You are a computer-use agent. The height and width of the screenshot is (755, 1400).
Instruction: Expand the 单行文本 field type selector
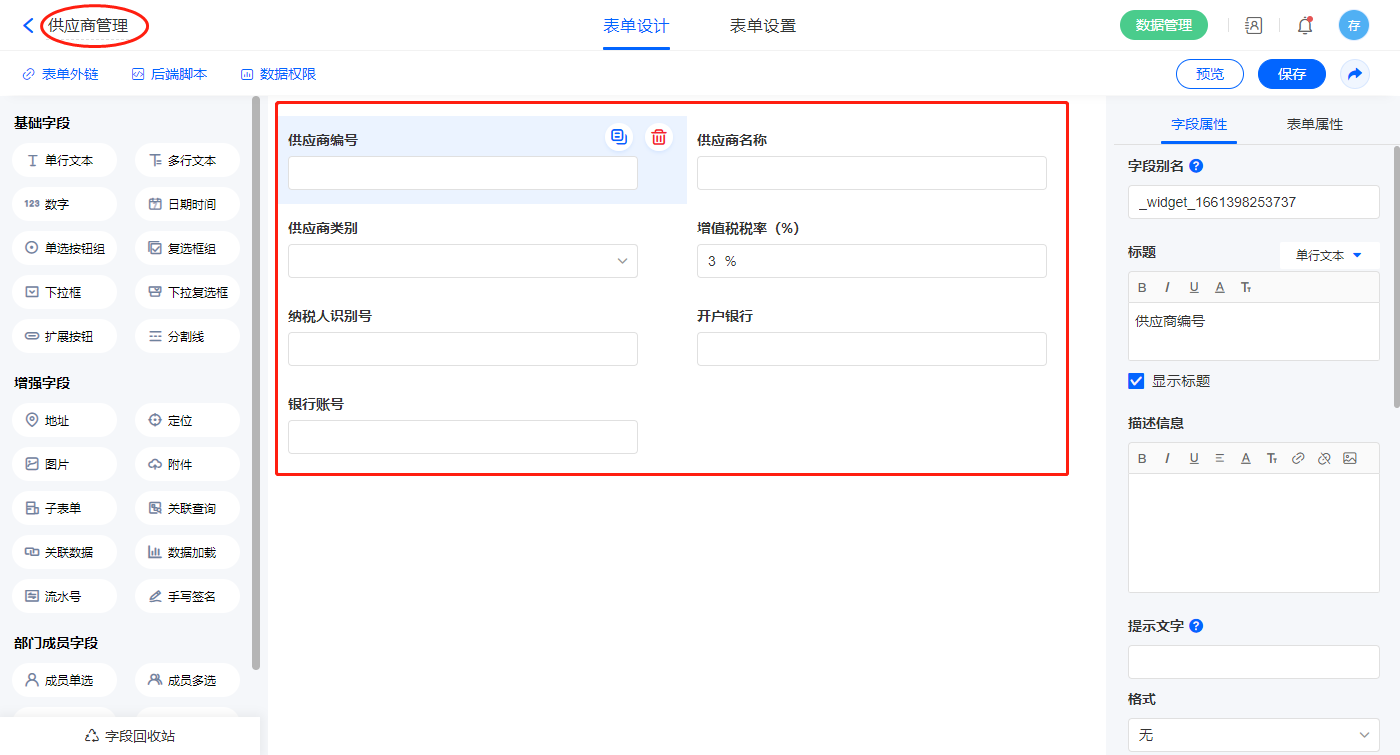(1329, 256)
